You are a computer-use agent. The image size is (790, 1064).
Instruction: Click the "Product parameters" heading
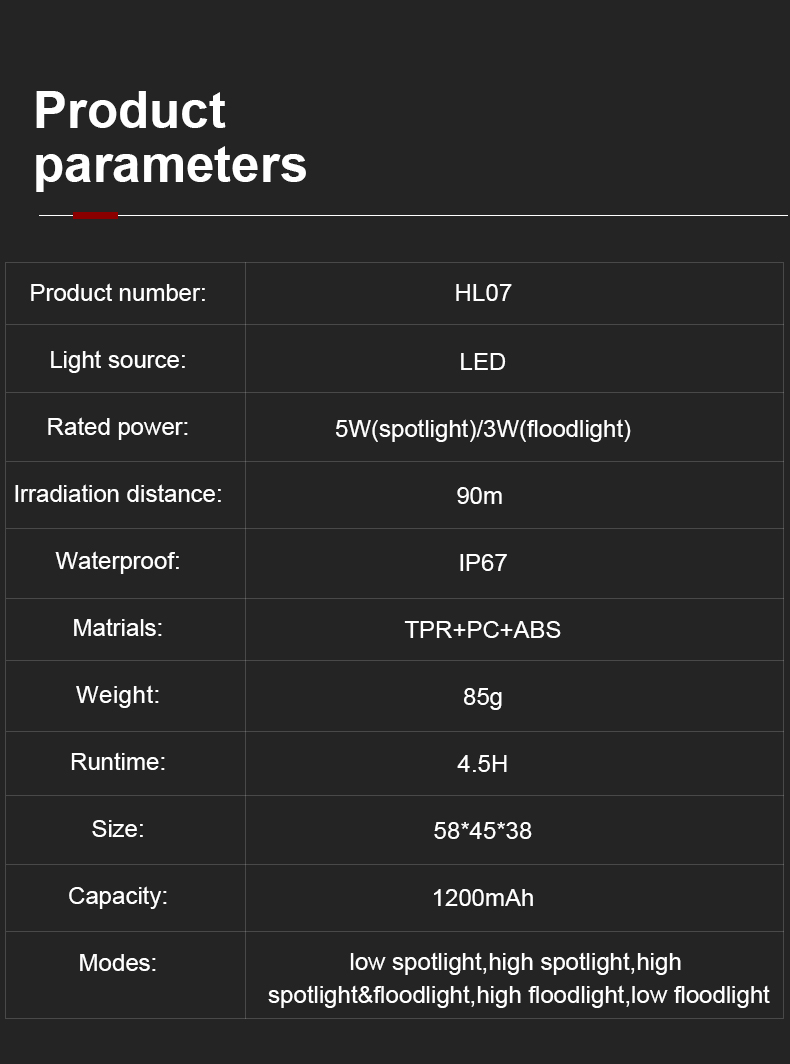tap(170, 138)
